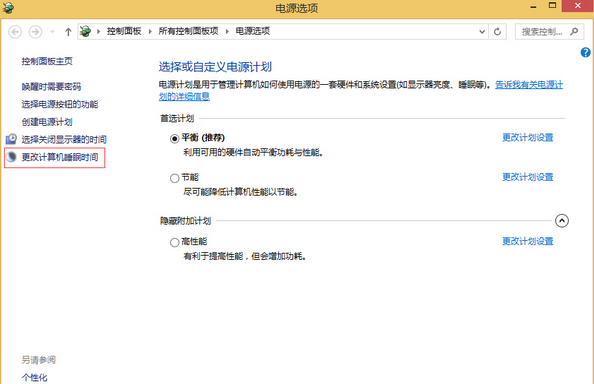This screenshot has height=384, width=594.
Task: Close the 电源选项 window
Action: tap(578, 6)
